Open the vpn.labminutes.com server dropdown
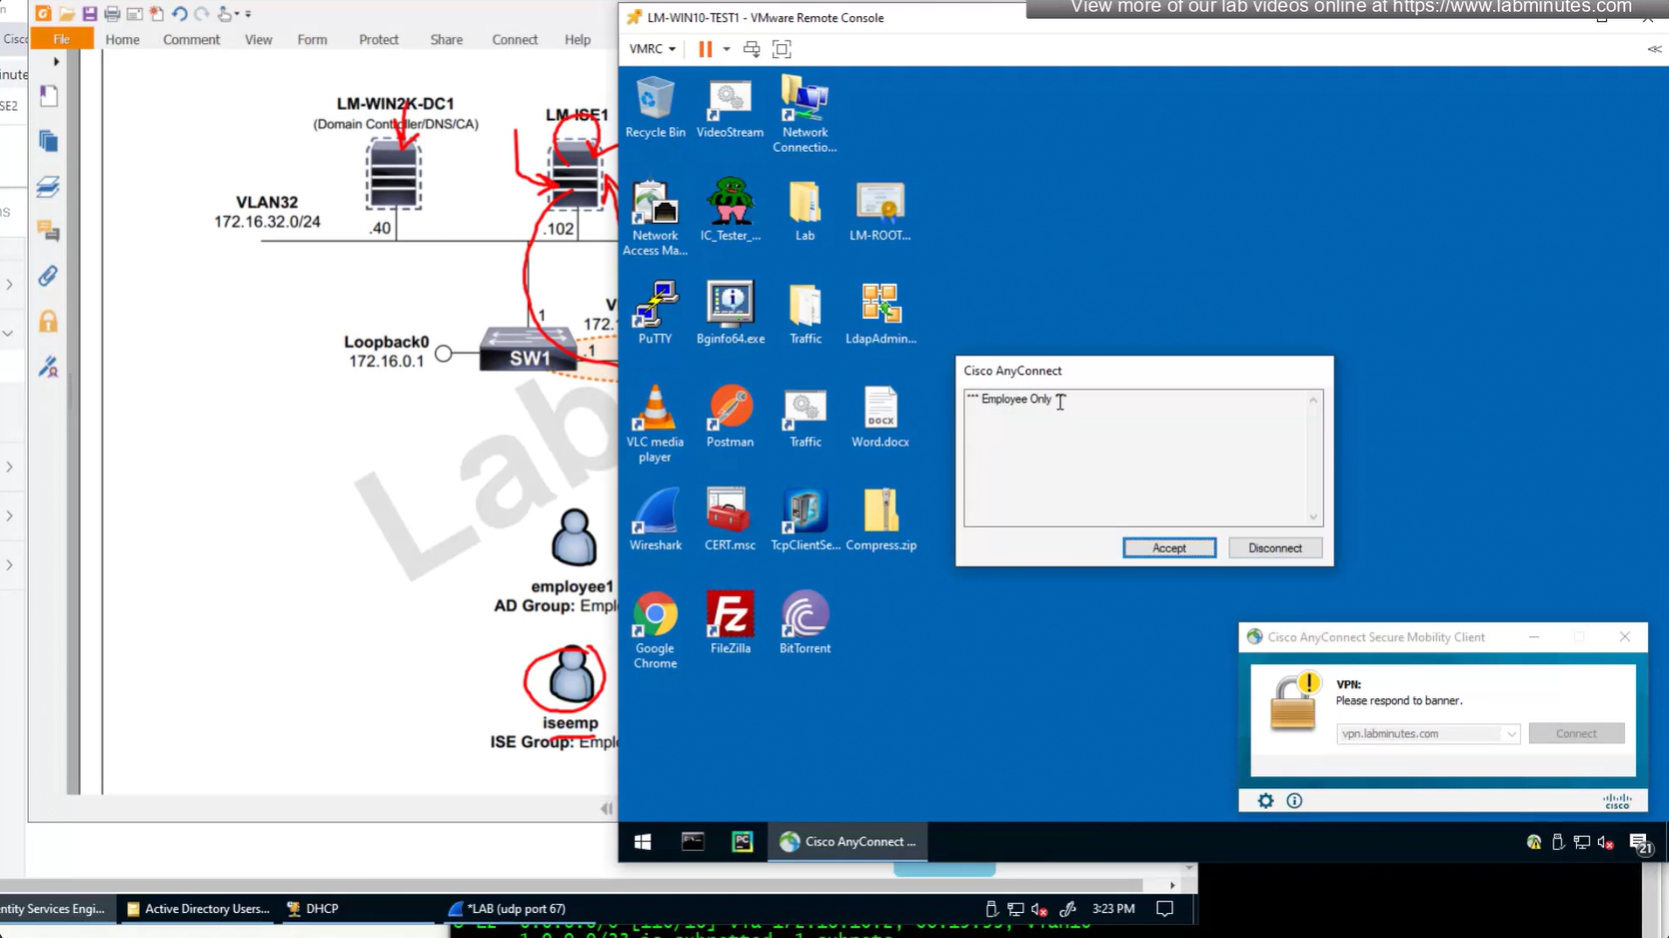This screenshot has height=938, width=1669. point(1510,734)
